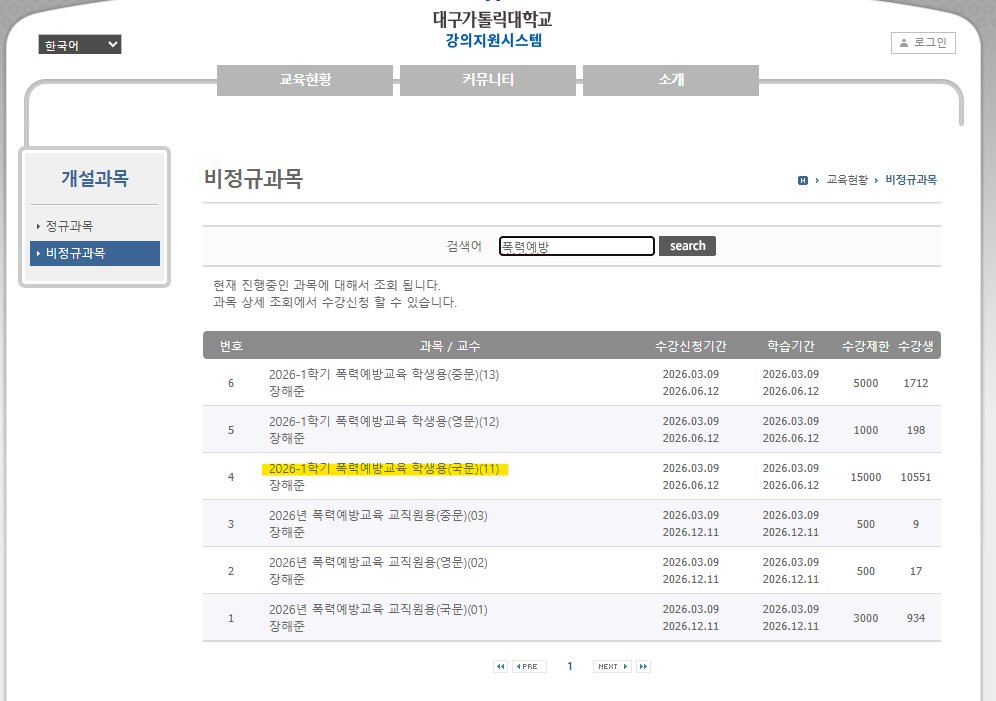
Task: Open 폭력예방교육 교직원용(국문)(01) course
Action: coord(378,610)
